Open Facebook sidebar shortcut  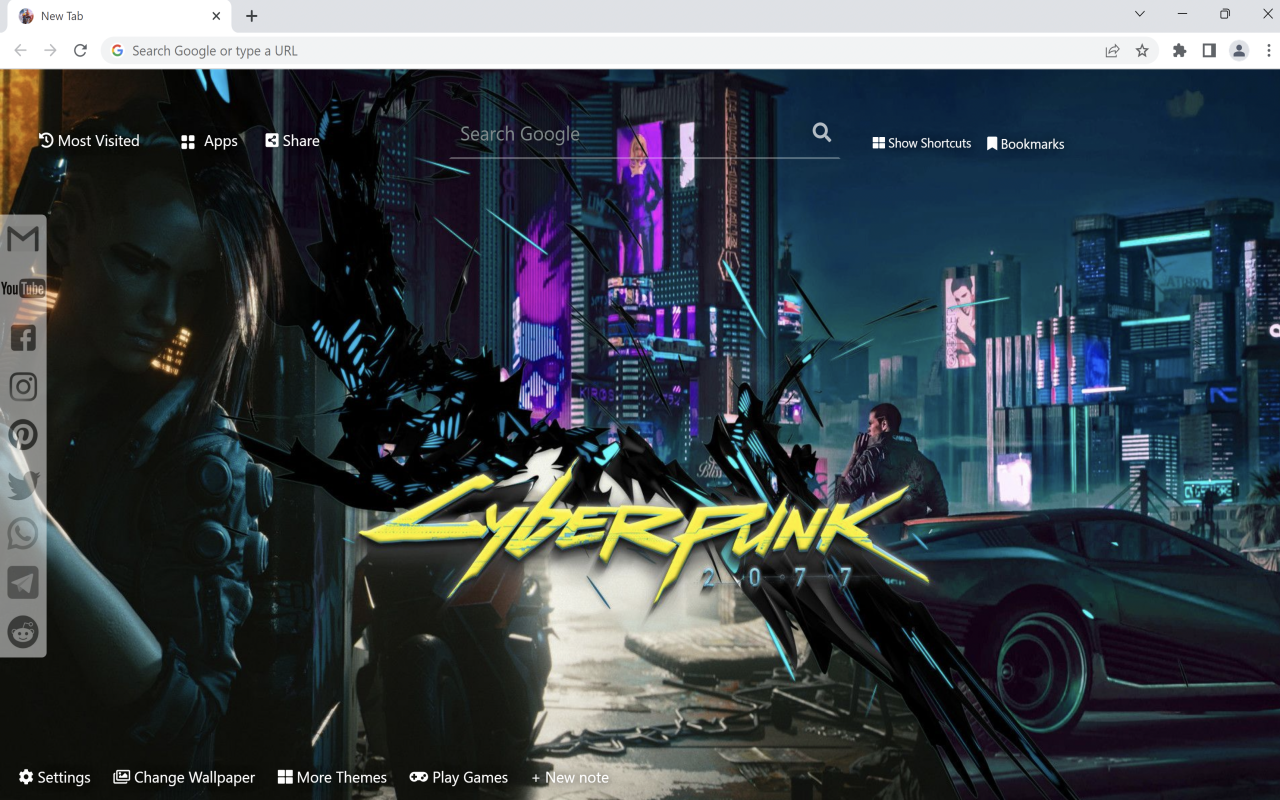coord(23,338)
